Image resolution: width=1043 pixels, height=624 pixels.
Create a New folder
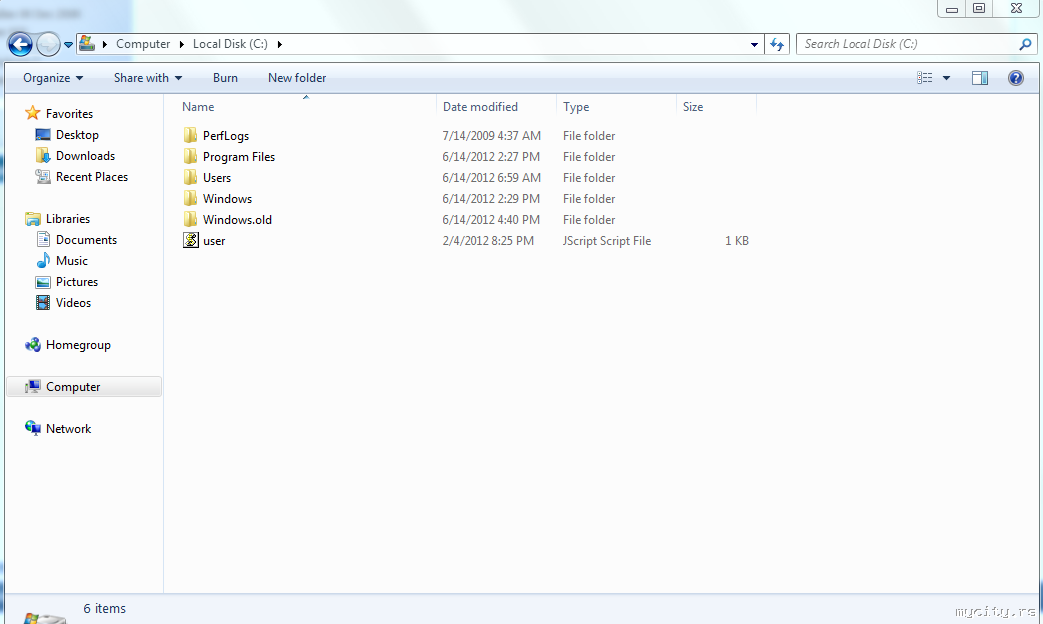[297, 78]
